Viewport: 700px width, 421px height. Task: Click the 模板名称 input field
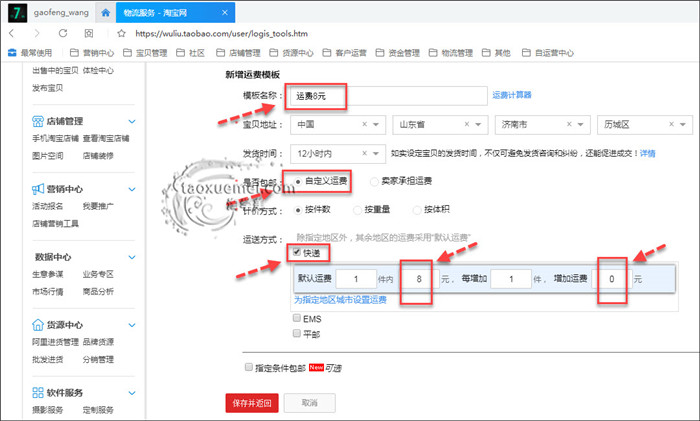(x=388, y=96)
